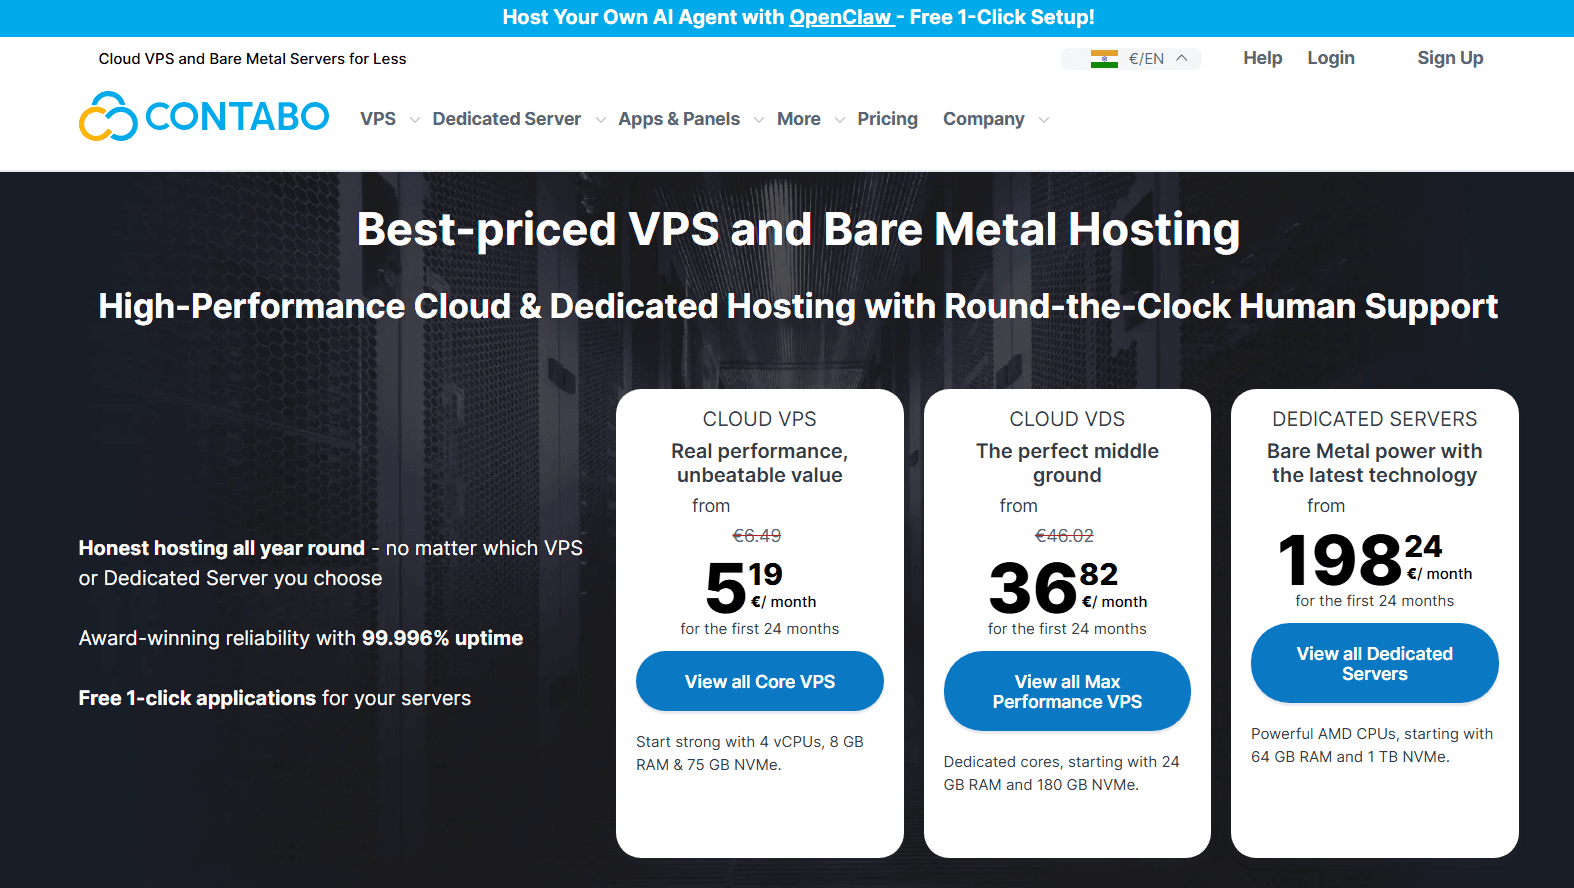Click 'Honest hosting all year round' text
This screenshot has width=1574, height=888.
[x=222, y=548]
